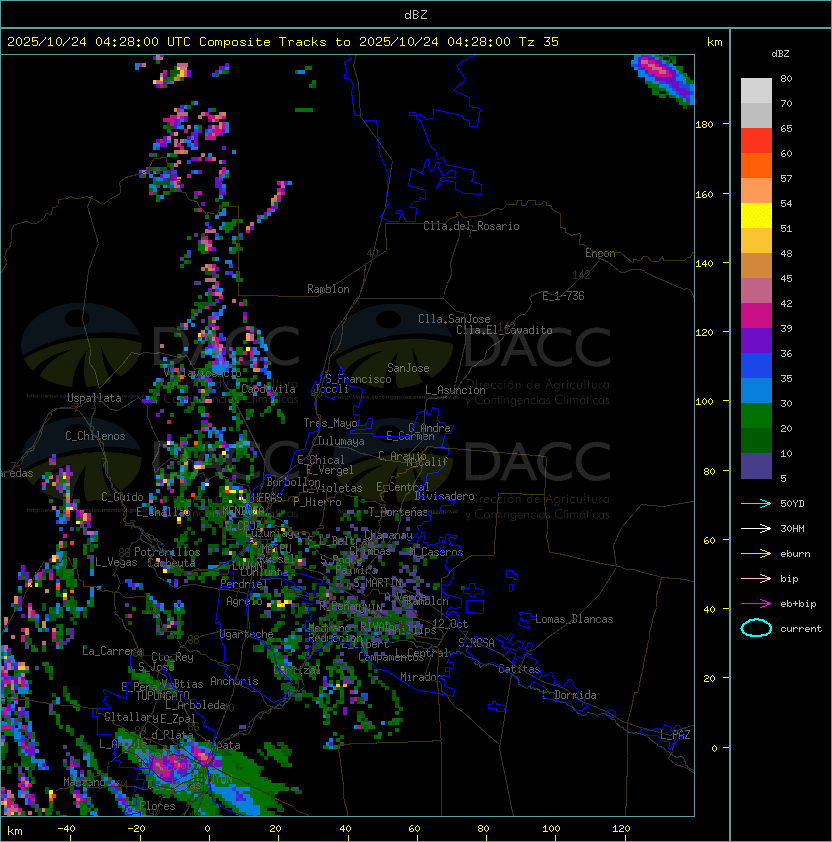Click the 'C_Chilenos' map label

click(95, 436)
